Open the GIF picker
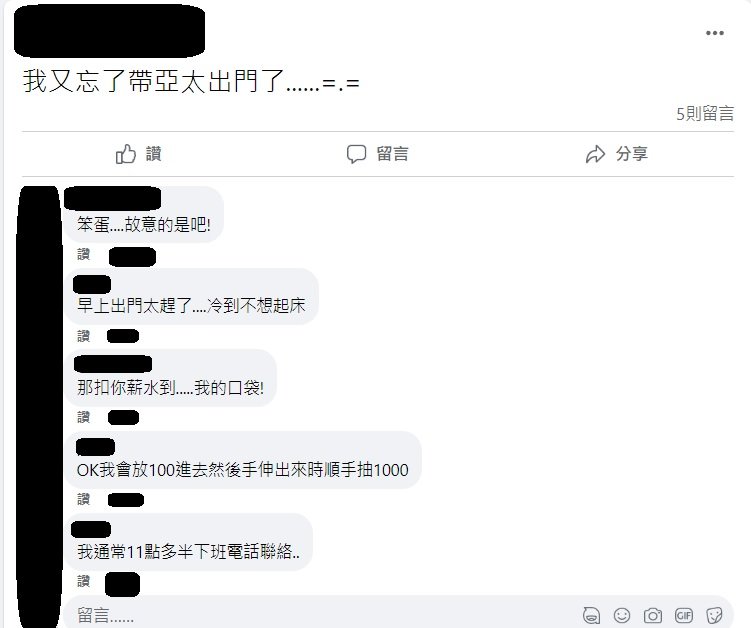 tap(683, 615)
